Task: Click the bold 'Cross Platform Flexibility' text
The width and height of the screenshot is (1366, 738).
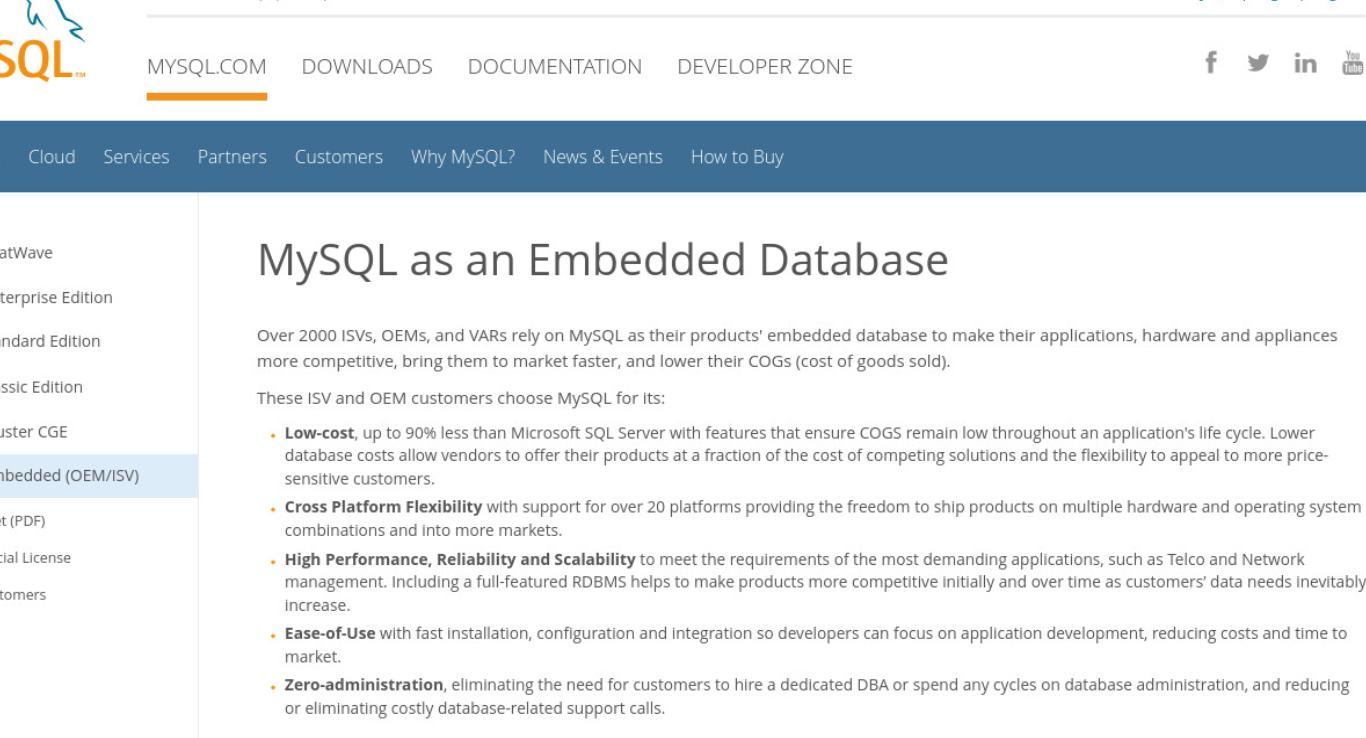Action: click(384, 506)
